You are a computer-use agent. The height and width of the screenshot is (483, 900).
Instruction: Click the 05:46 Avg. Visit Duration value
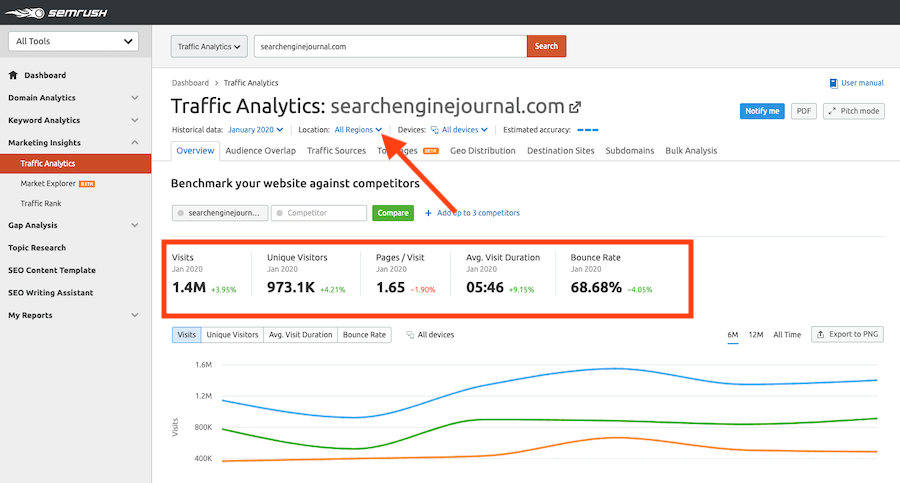click(485, 288)
